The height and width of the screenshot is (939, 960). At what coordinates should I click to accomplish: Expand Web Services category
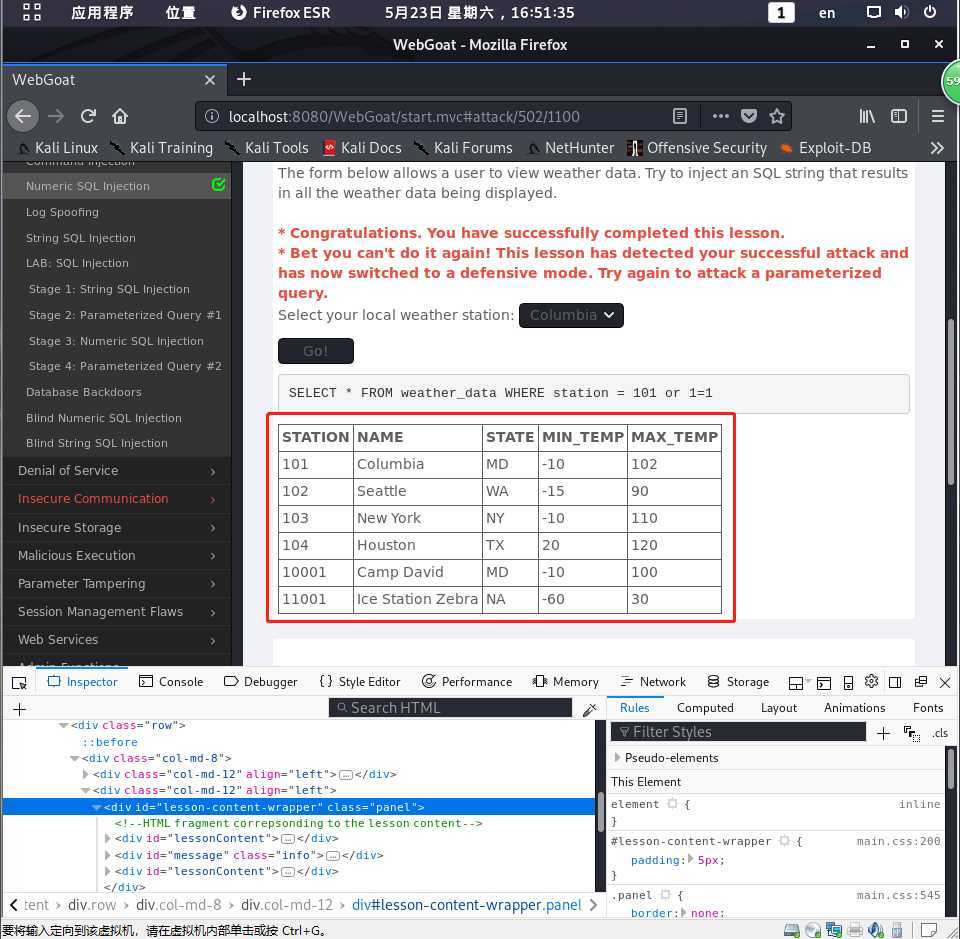point(116,640)
